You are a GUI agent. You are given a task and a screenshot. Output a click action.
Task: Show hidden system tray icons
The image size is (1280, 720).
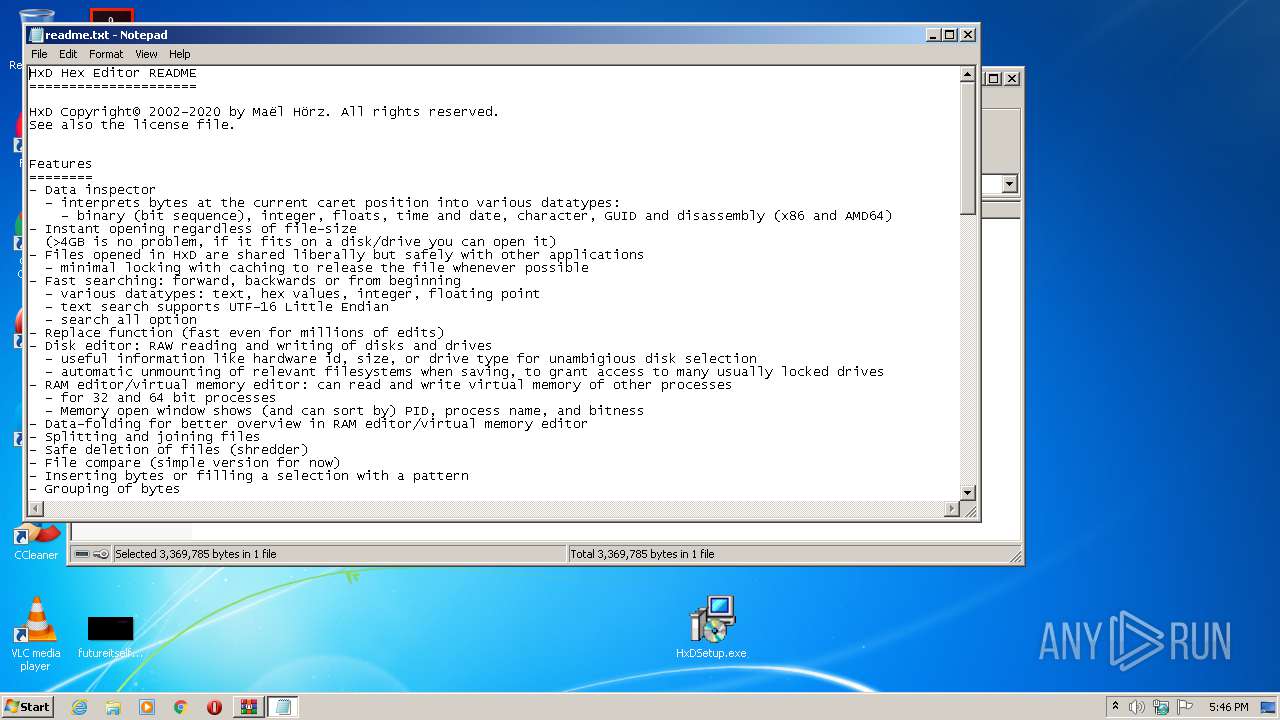pos(1115,706)
